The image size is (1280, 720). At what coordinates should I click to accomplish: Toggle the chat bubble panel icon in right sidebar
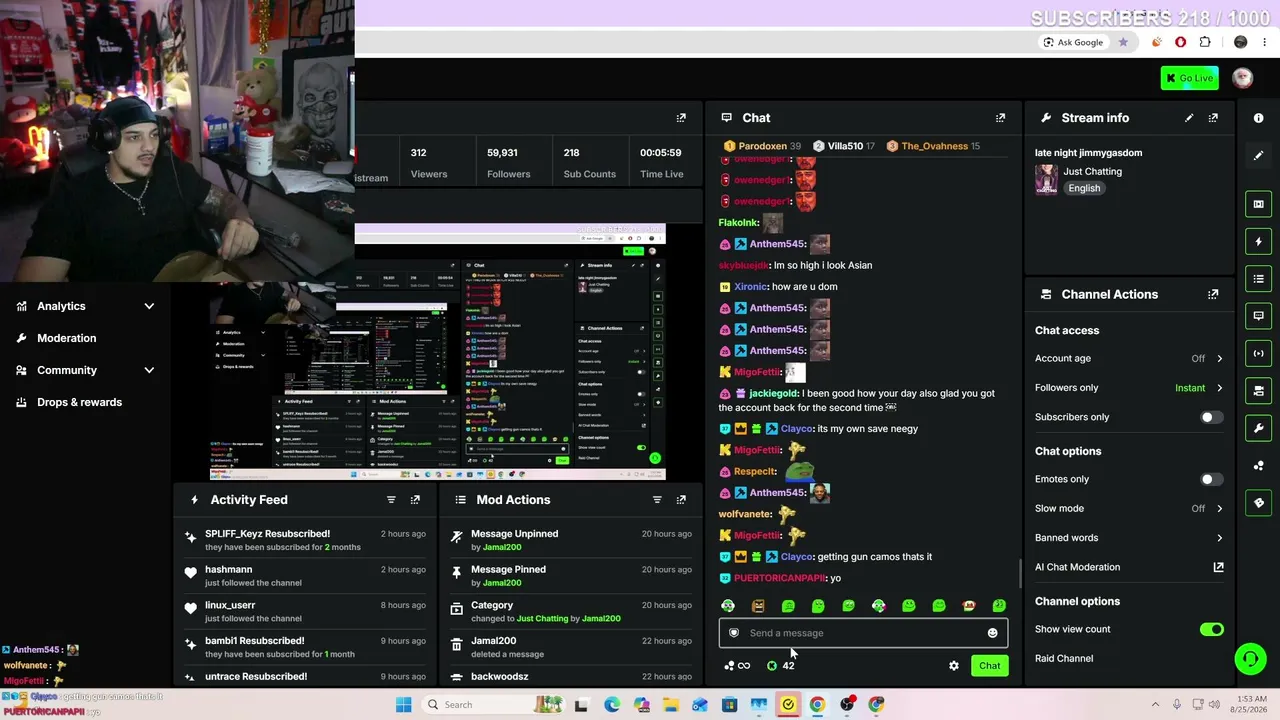coord(1258,316)
